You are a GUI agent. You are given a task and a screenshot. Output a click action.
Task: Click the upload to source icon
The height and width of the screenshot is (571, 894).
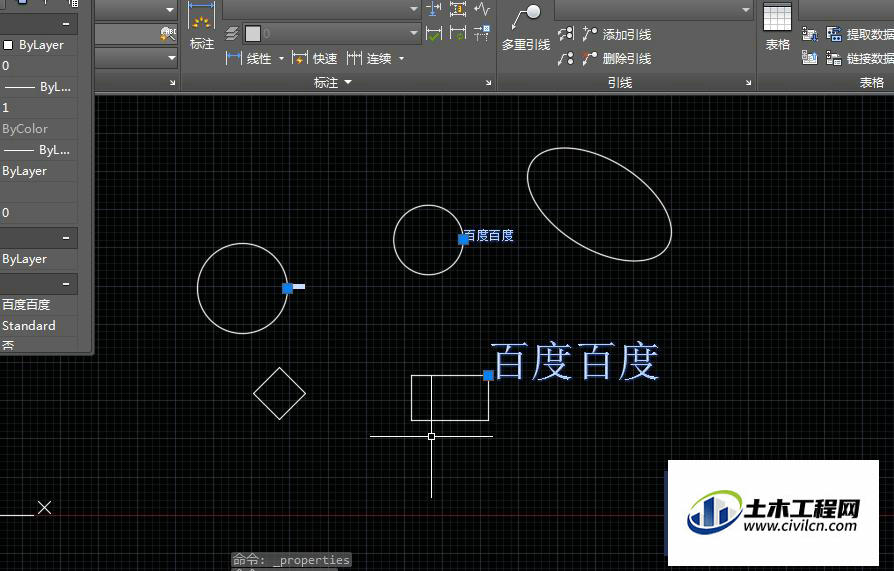(x=810, y=58)
